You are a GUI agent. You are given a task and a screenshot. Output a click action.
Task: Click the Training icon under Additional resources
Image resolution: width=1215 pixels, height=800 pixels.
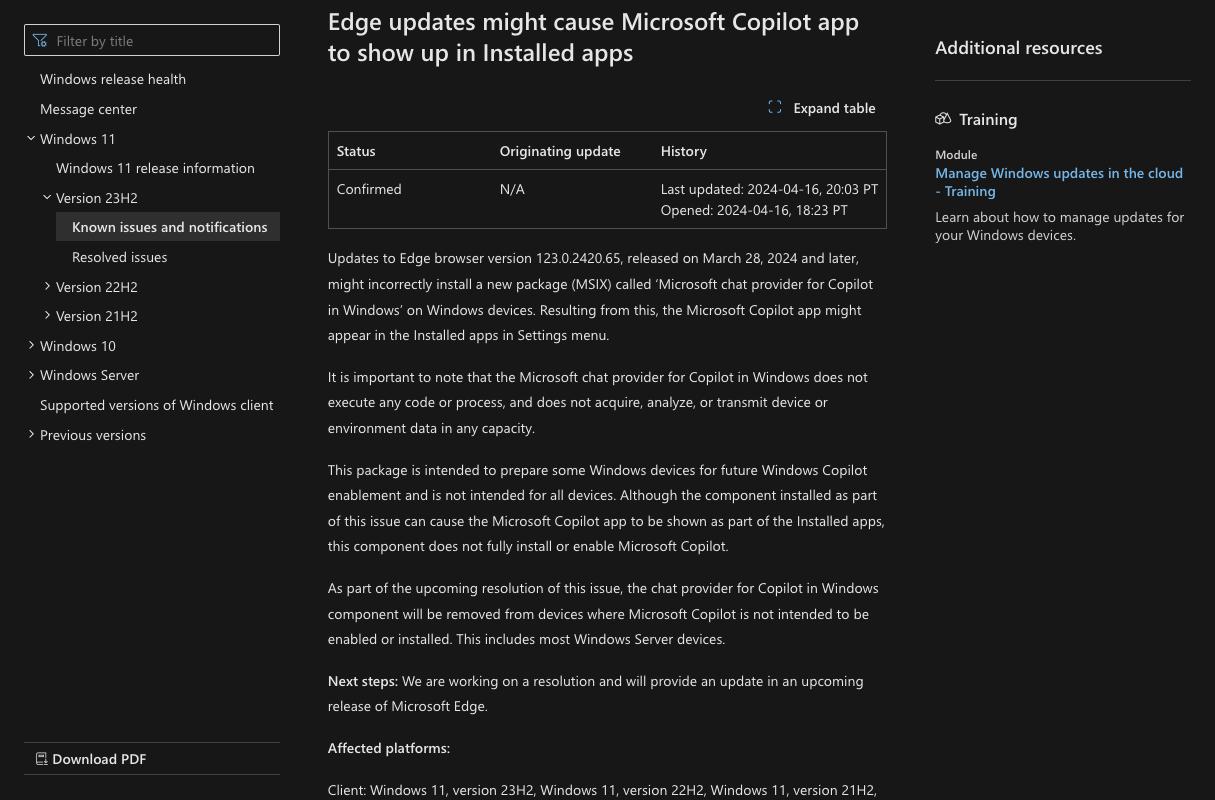(x=943, y=119)
